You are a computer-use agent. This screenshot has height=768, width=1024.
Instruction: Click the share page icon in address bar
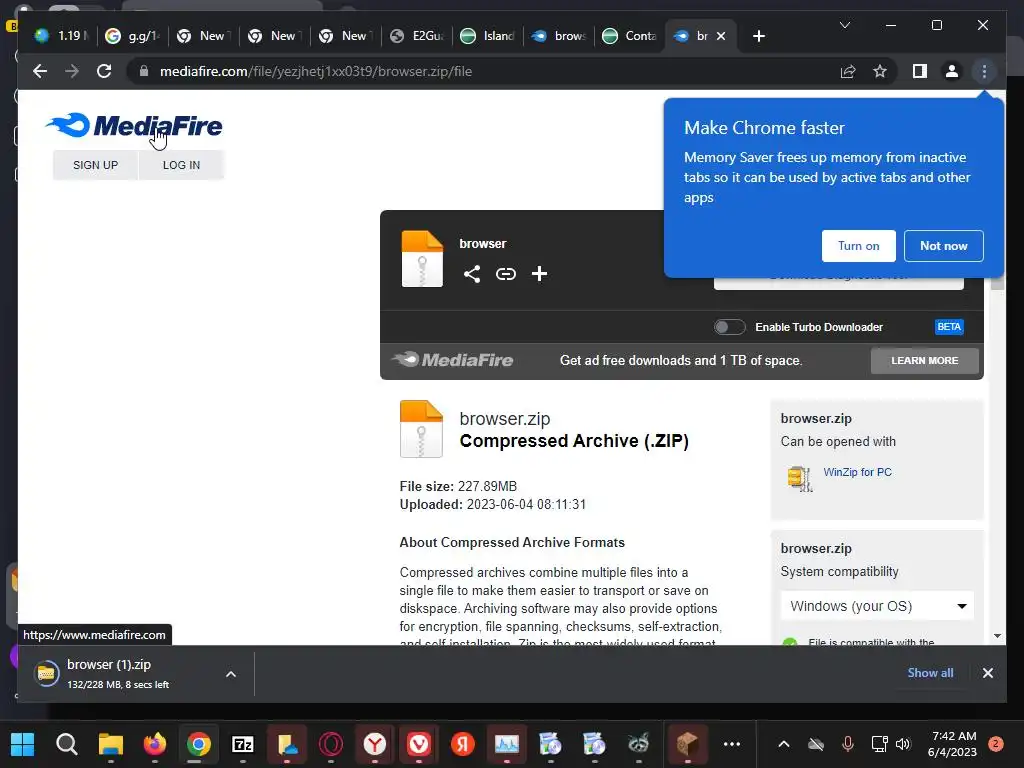[848, 71]
